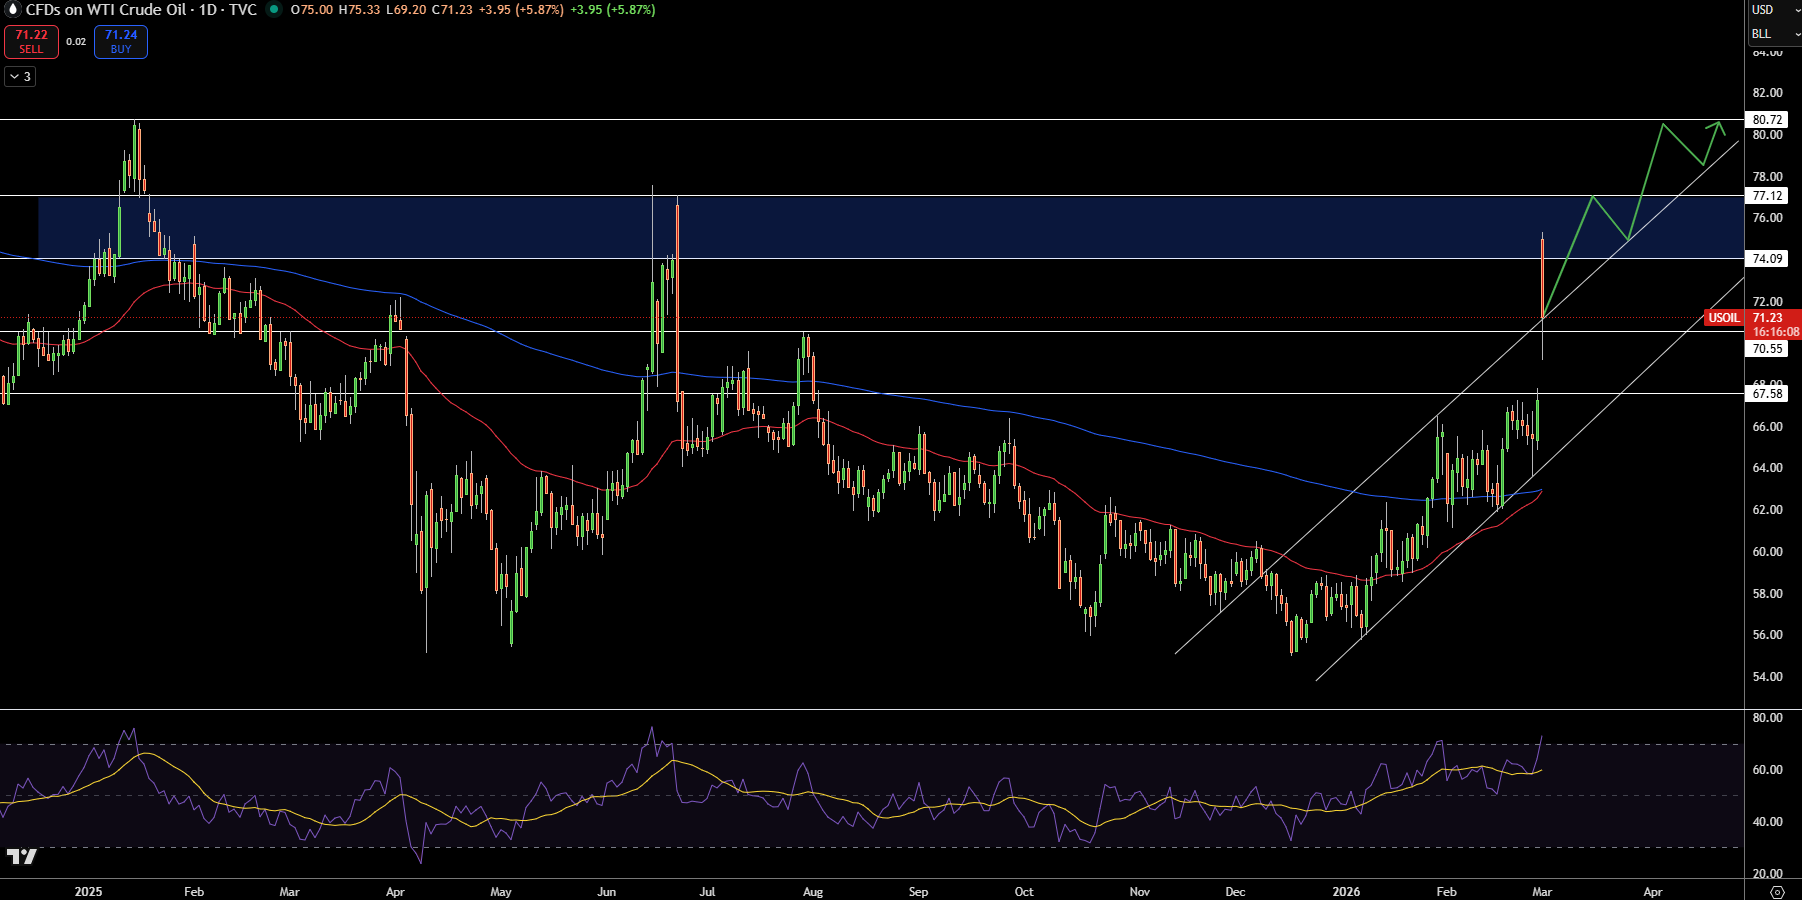
Task: Click the 71.24 BUY button
Action: pos(121,42)
